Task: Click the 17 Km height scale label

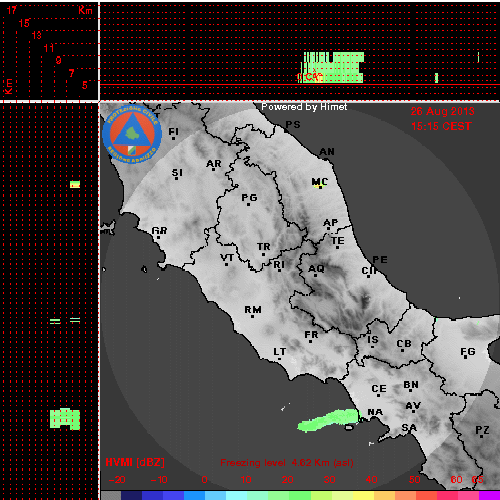Action: pos(11,10)
